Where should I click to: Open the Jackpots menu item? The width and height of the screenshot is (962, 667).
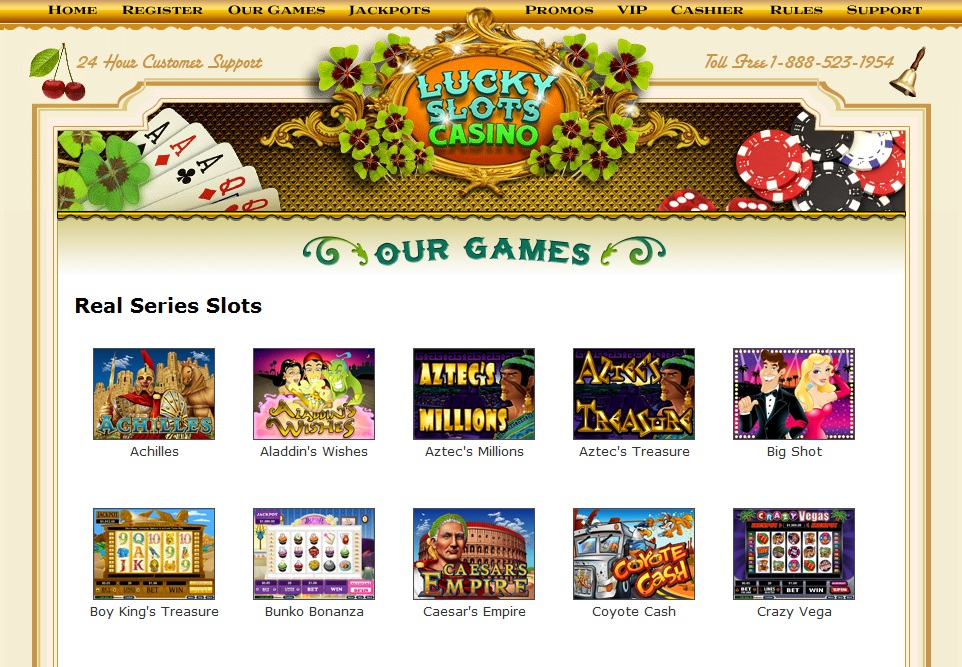click(390, 10)
